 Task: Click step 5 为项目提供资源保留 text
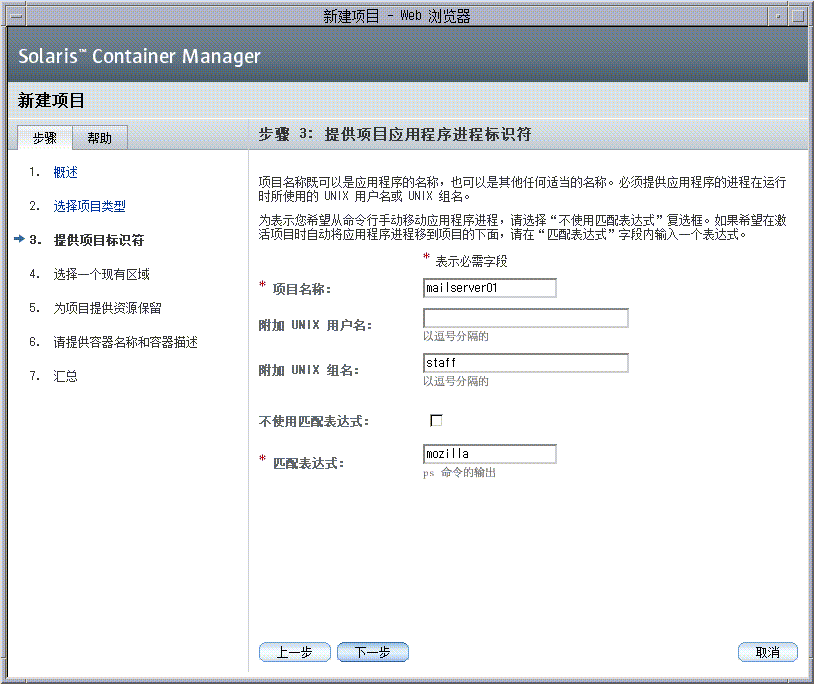coord(107,308)
